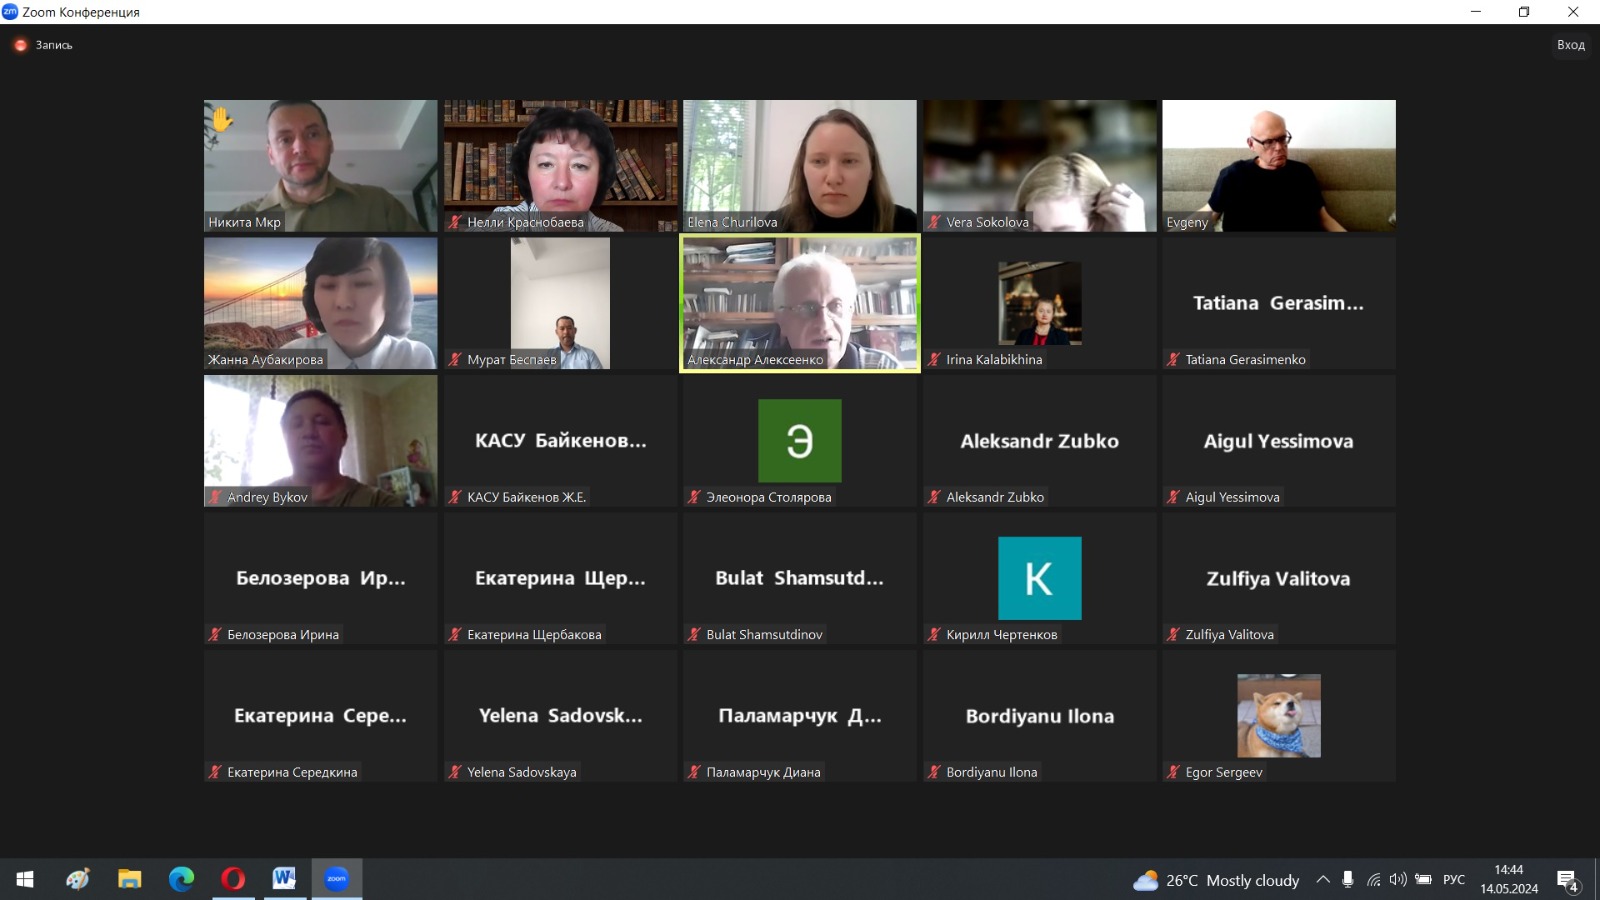Select Александр Алексеенко's highlighted video tile
1600x900 pixels.
(x=799, y=300)
